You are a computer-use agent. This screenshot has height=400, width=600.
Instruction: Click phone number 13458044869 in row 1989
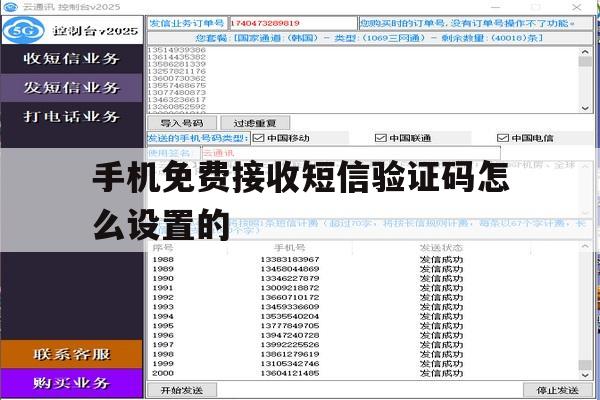pyautogui.click(x=290, y=269)
